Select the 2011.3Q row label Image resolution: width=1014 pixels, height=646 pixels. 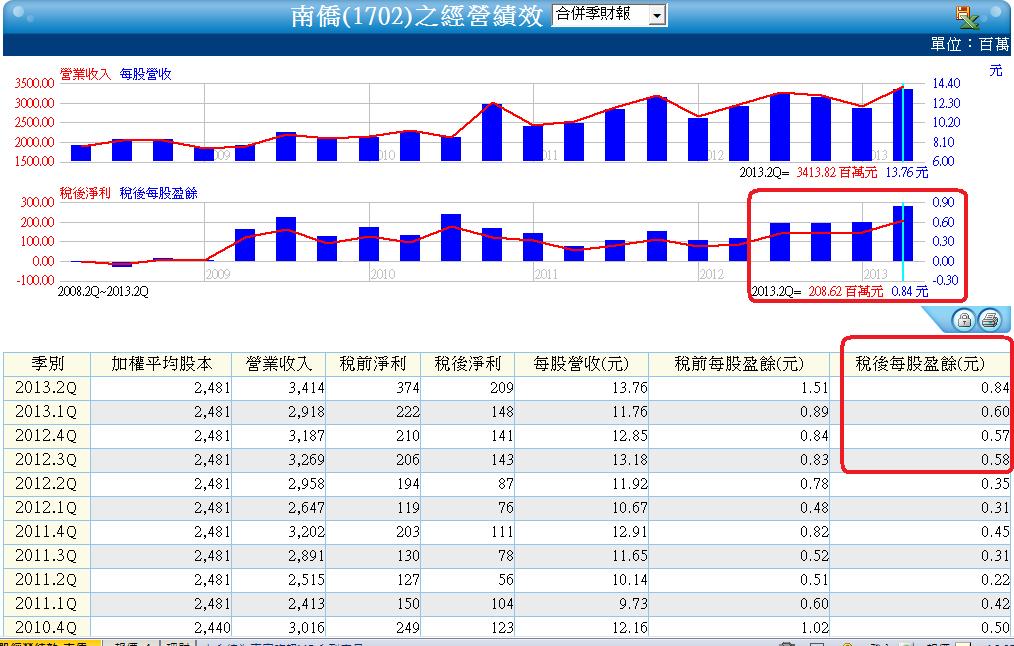tap(46, 555)
